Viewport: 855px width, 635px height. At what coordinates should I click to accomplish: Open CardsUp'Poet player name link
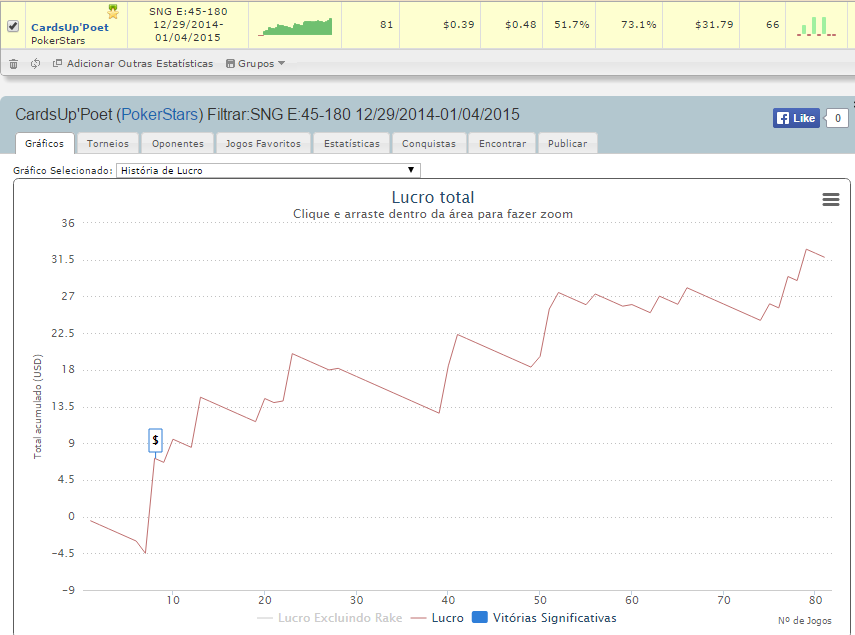(70, 27)
